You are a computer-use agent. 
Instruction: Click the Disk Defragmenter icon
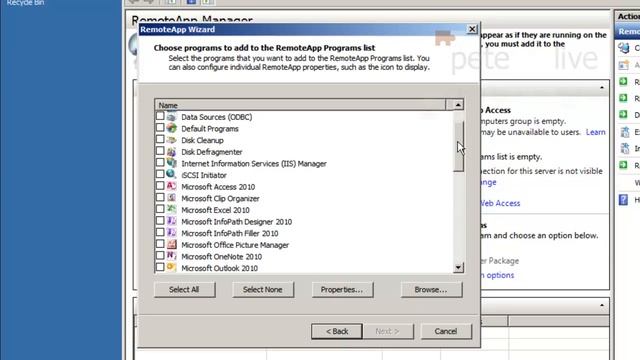click(171, 151)
